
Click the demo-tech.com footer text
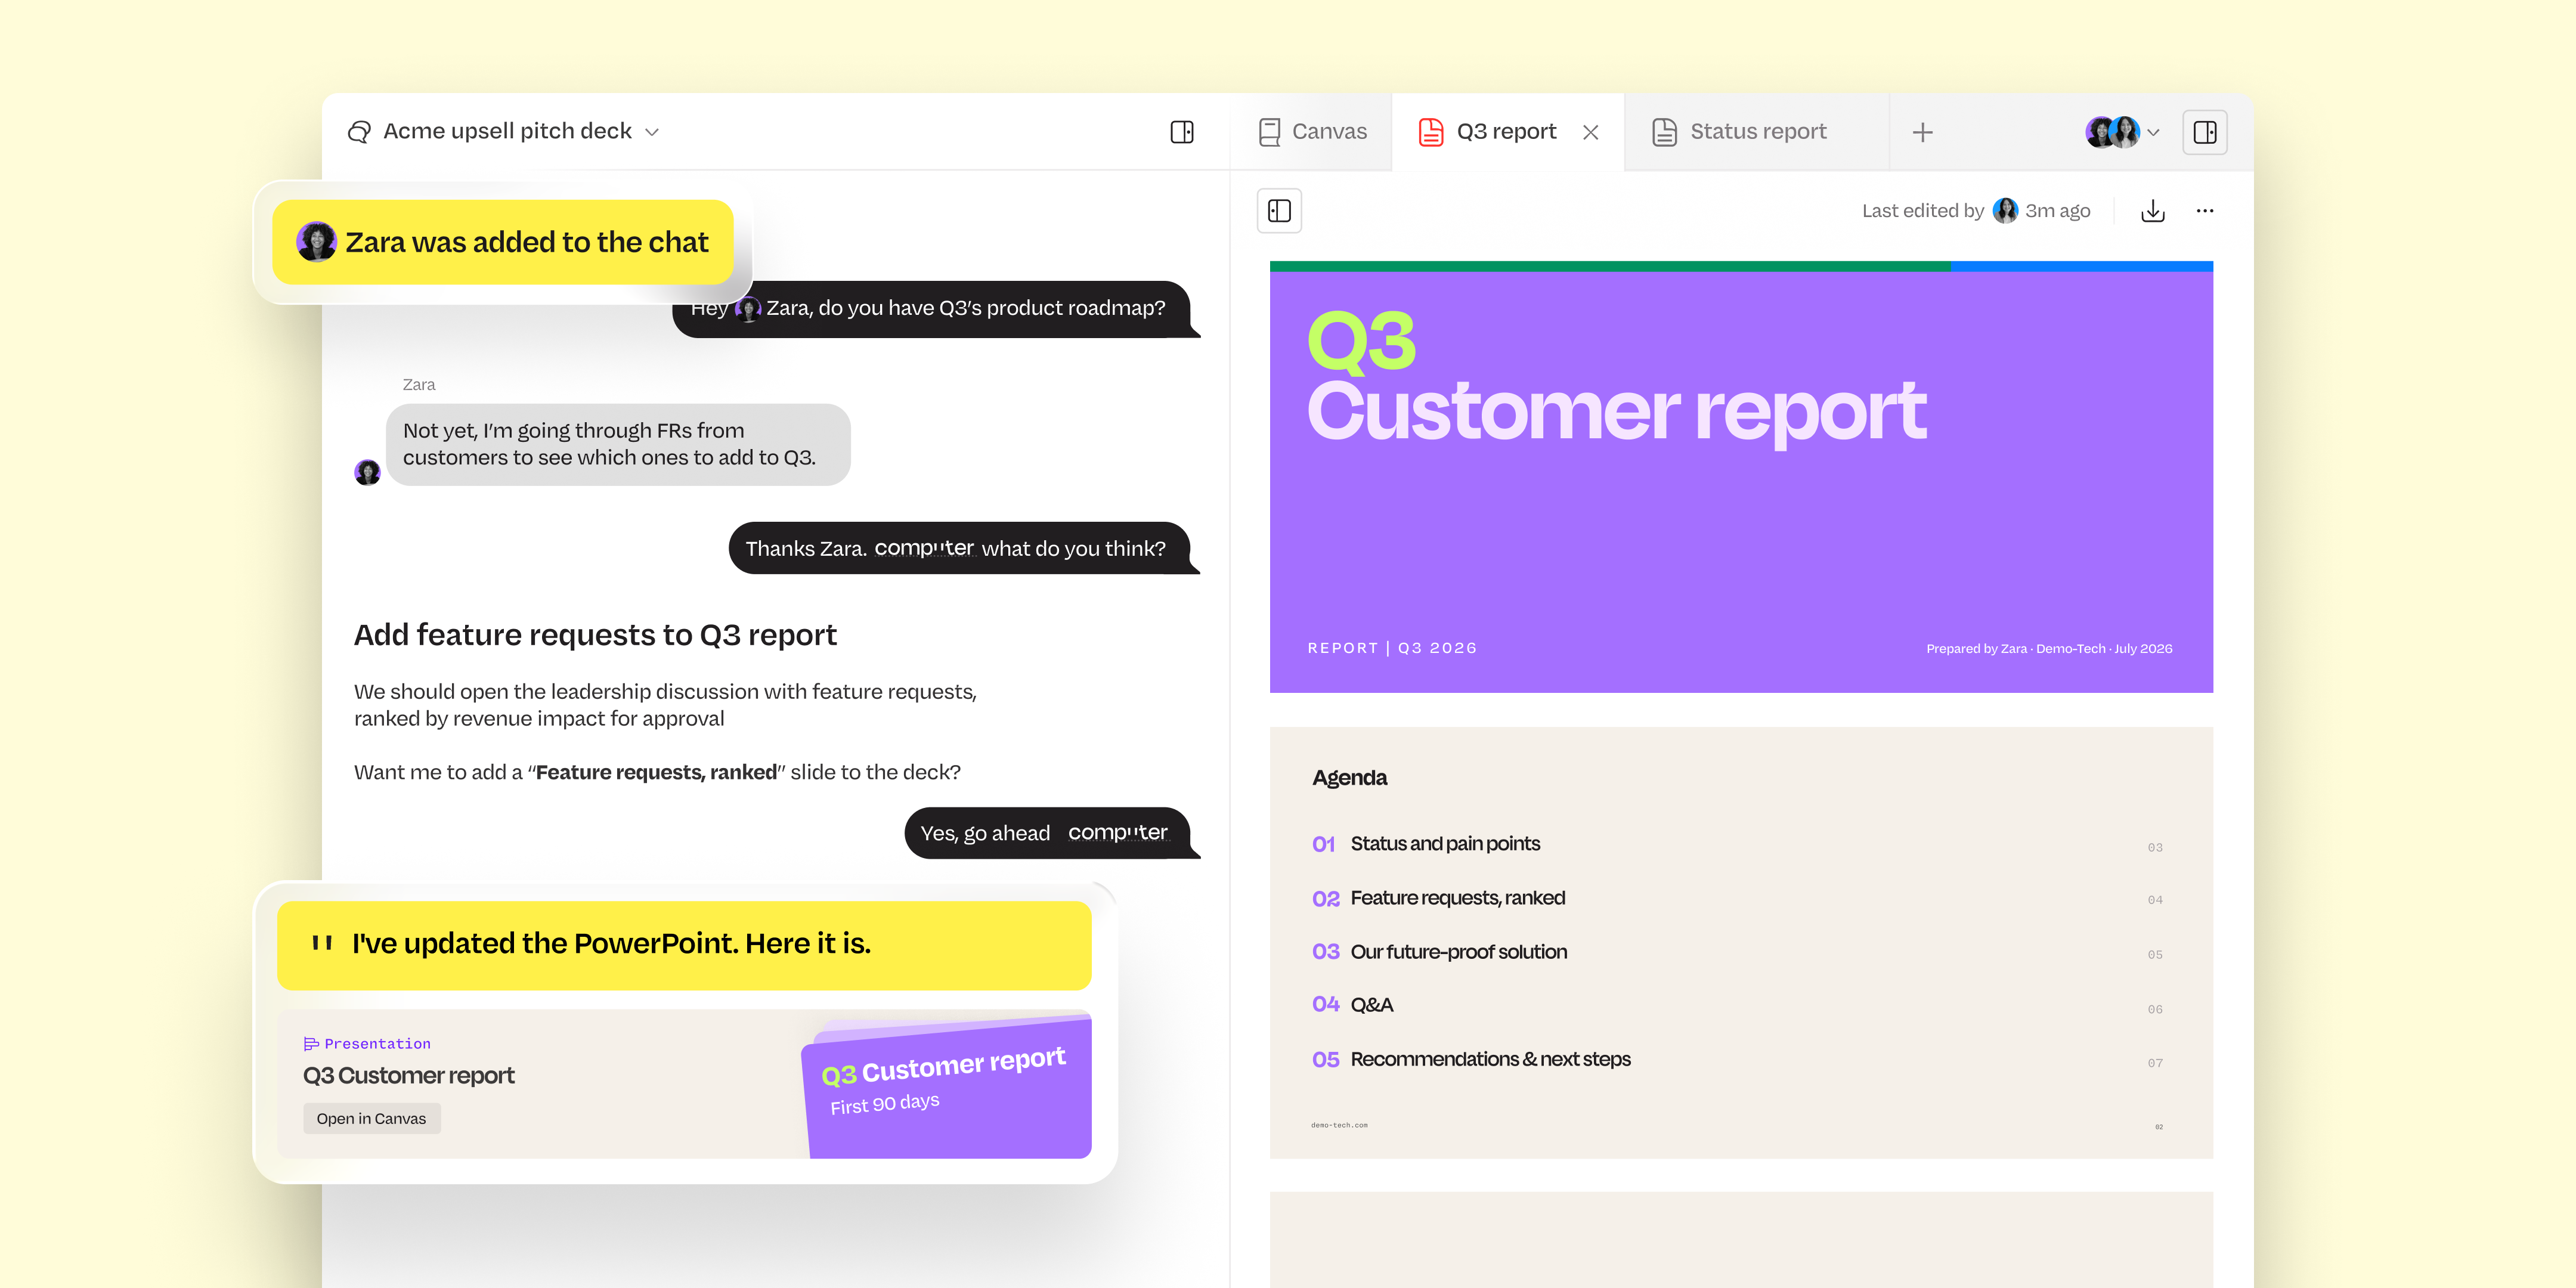[1339, 1125]
